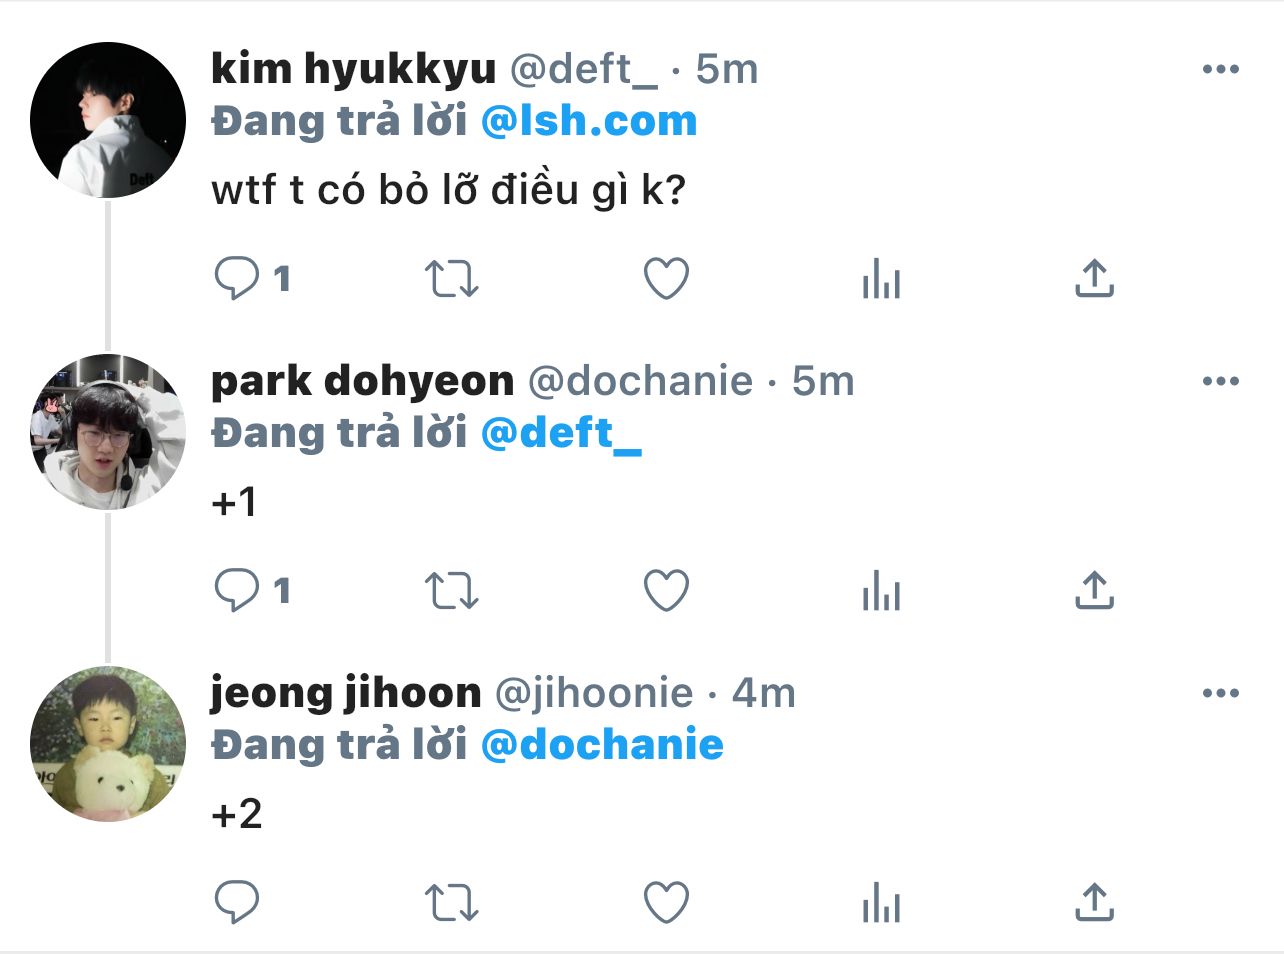Reply to jeong jihoon's +2 tweet
Image resolution: width=1284 pixels, height=956 pixels.
237,903
